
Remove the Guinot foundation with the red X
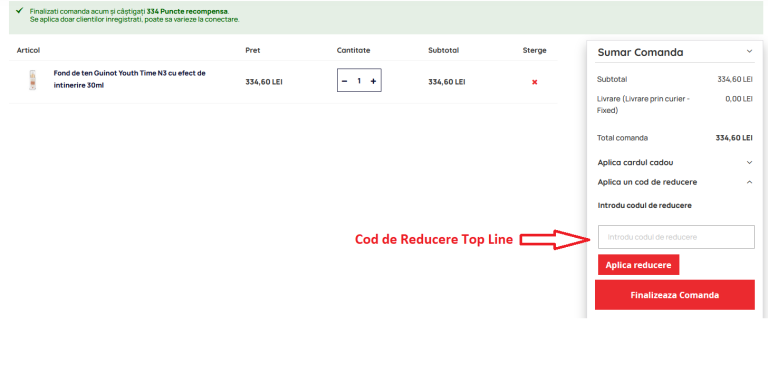click(534, 82)
